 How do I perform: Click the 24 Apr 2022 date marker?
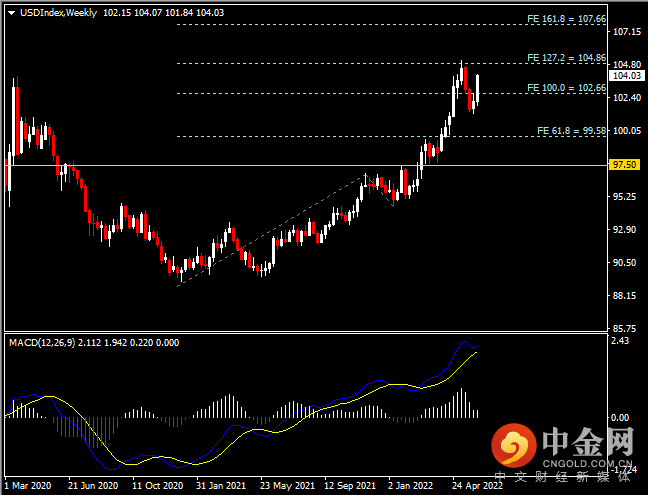coord(478,485)
